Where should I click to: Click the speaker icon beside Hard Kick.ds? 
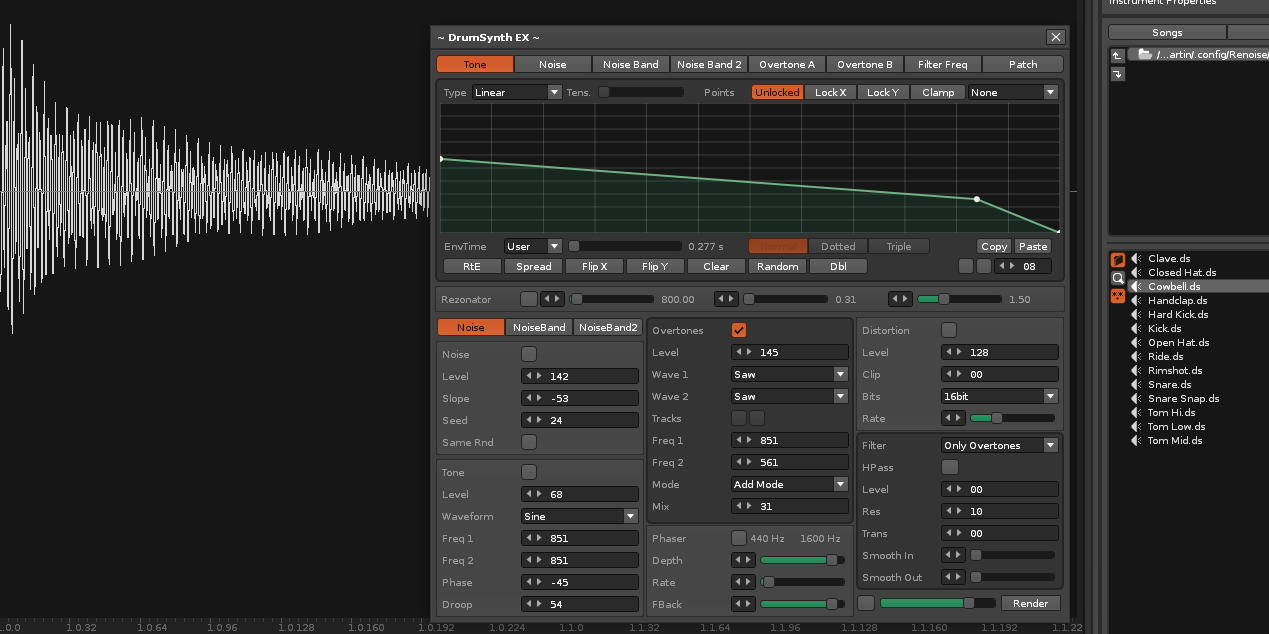coord(1137,315)
